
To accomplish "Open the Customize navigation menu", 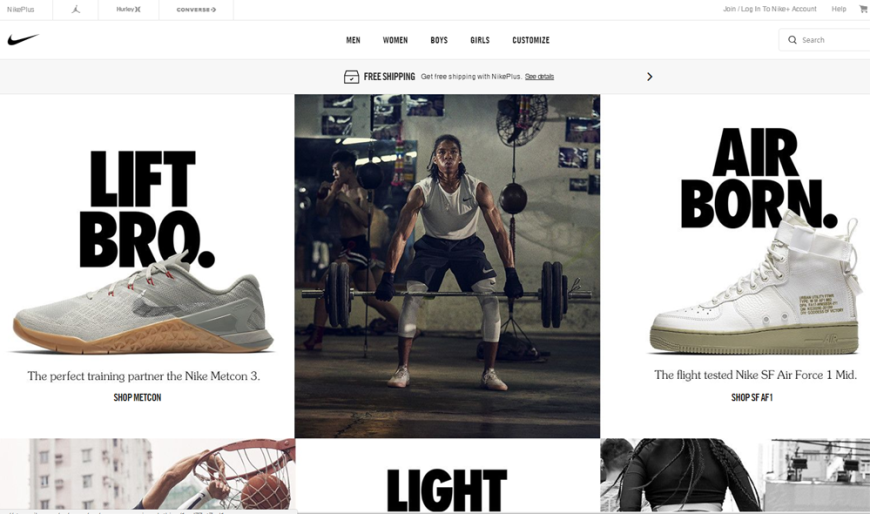I will point(531,40).
